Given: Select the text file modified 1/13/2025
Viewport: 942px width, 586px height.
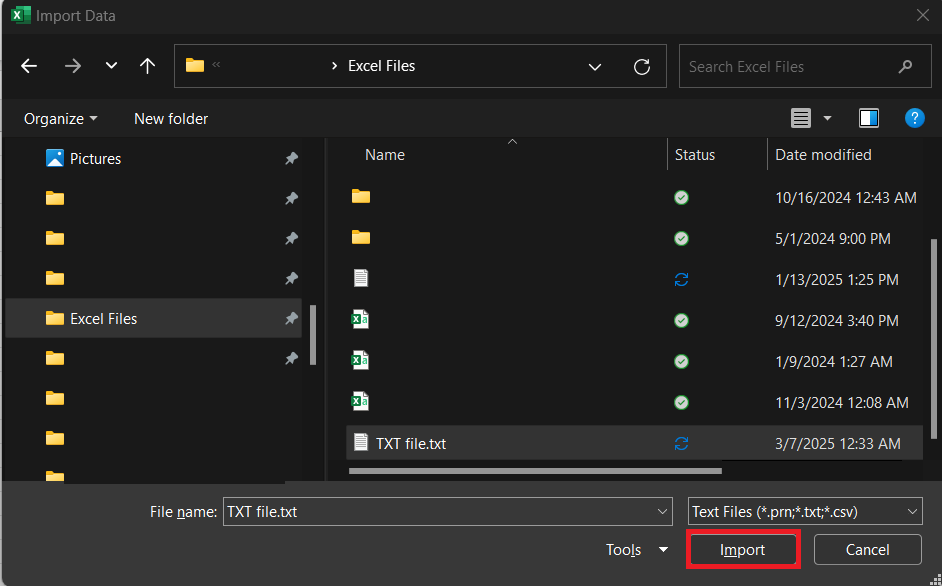Looking at the screenshot, I should [x=634, y=279].
